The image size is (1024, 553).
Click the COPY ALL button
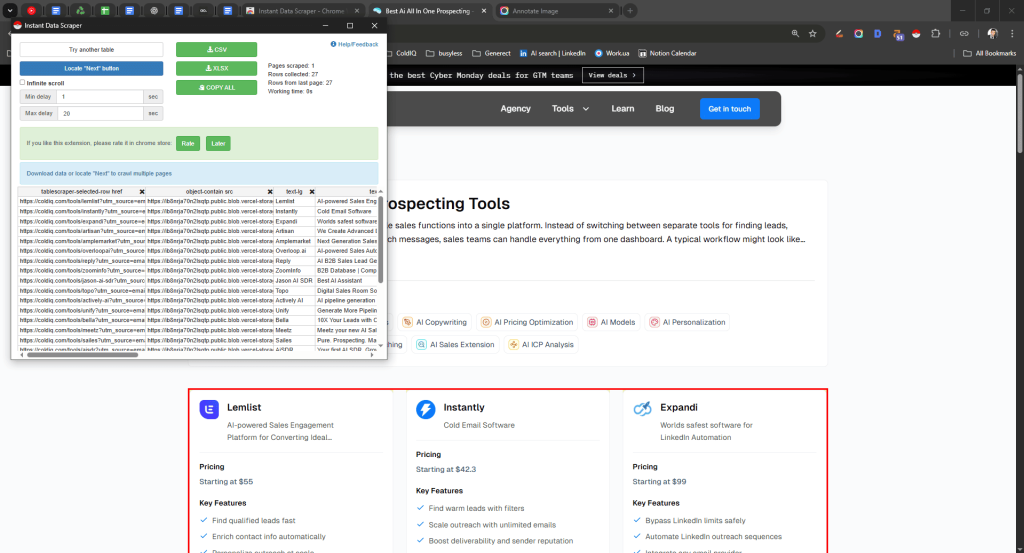216,87
